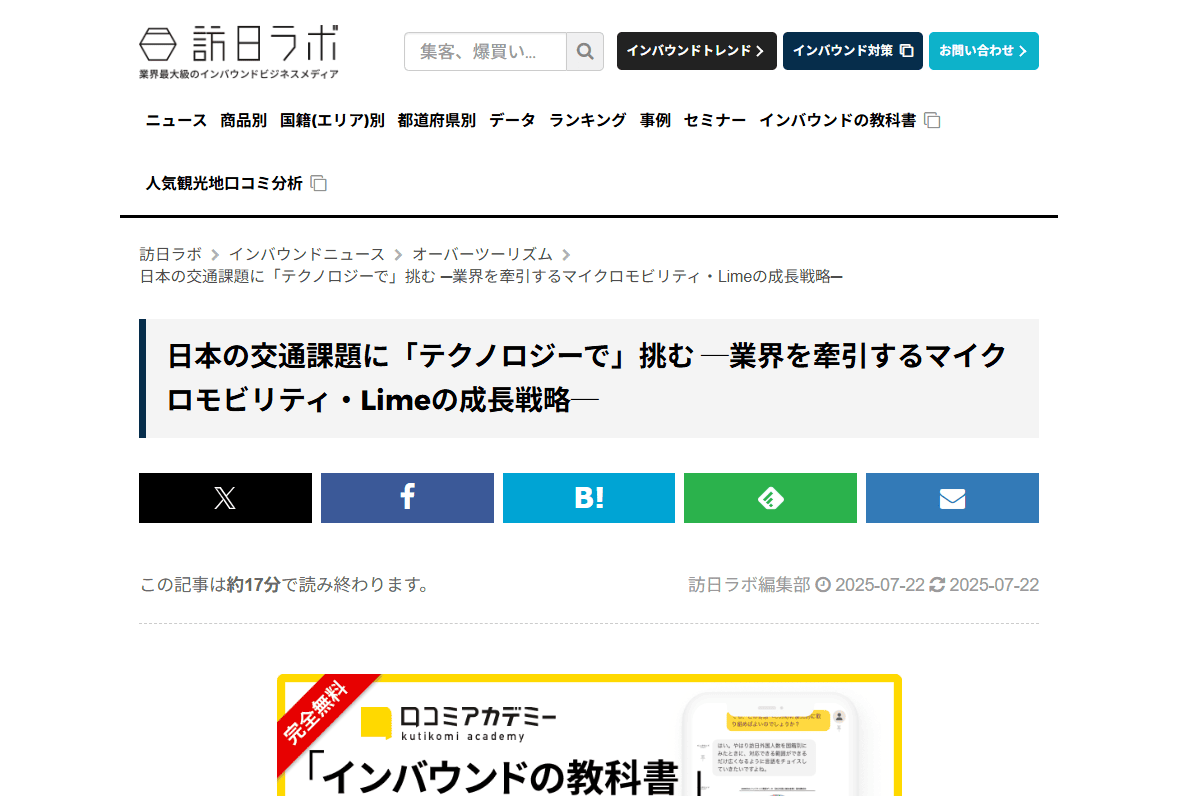Open the ランキング menu item
1188x796 pixels.
[x=587, y=120]
